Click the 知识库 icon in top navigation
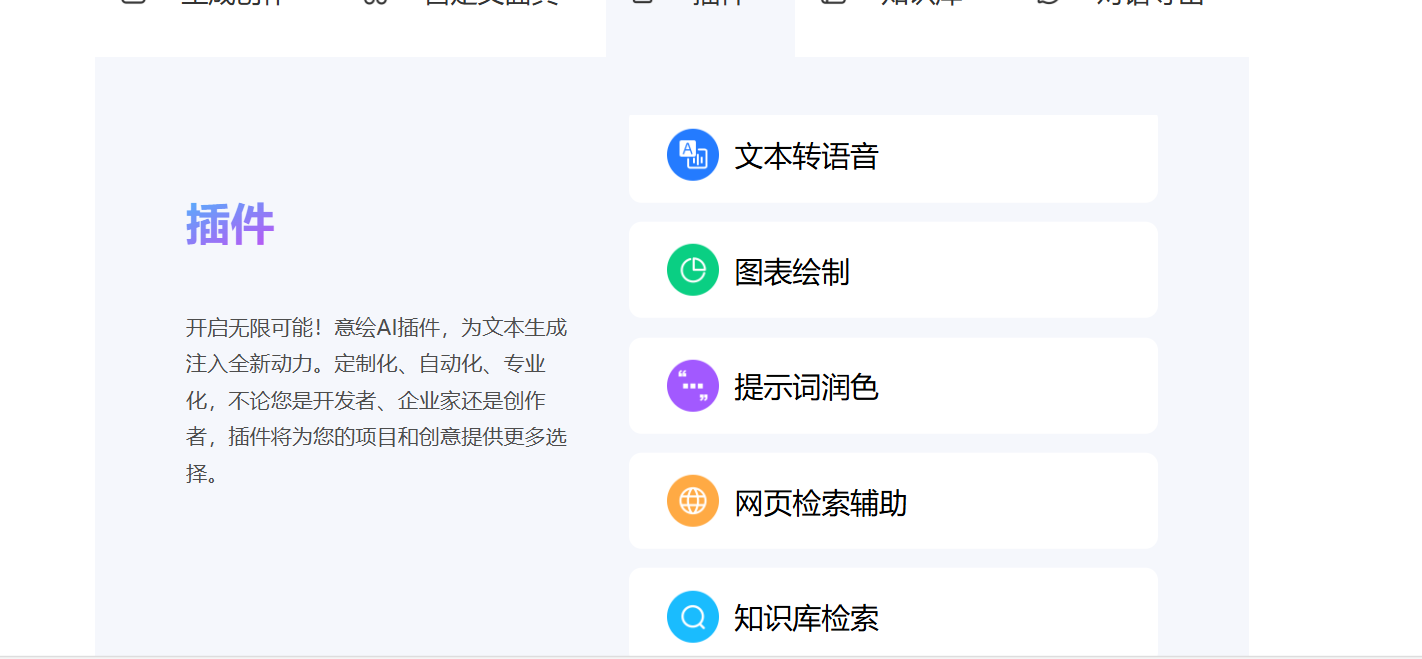The width and height of the screenshot is (1422, 659). pos(830,3)
